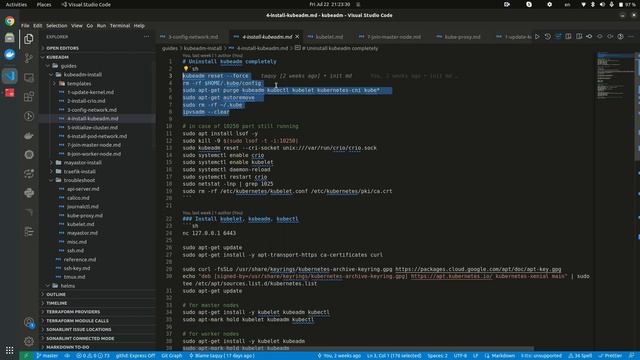Expand the Terraform Providers section
Screen dimensions: 640x360
(97, 312)
